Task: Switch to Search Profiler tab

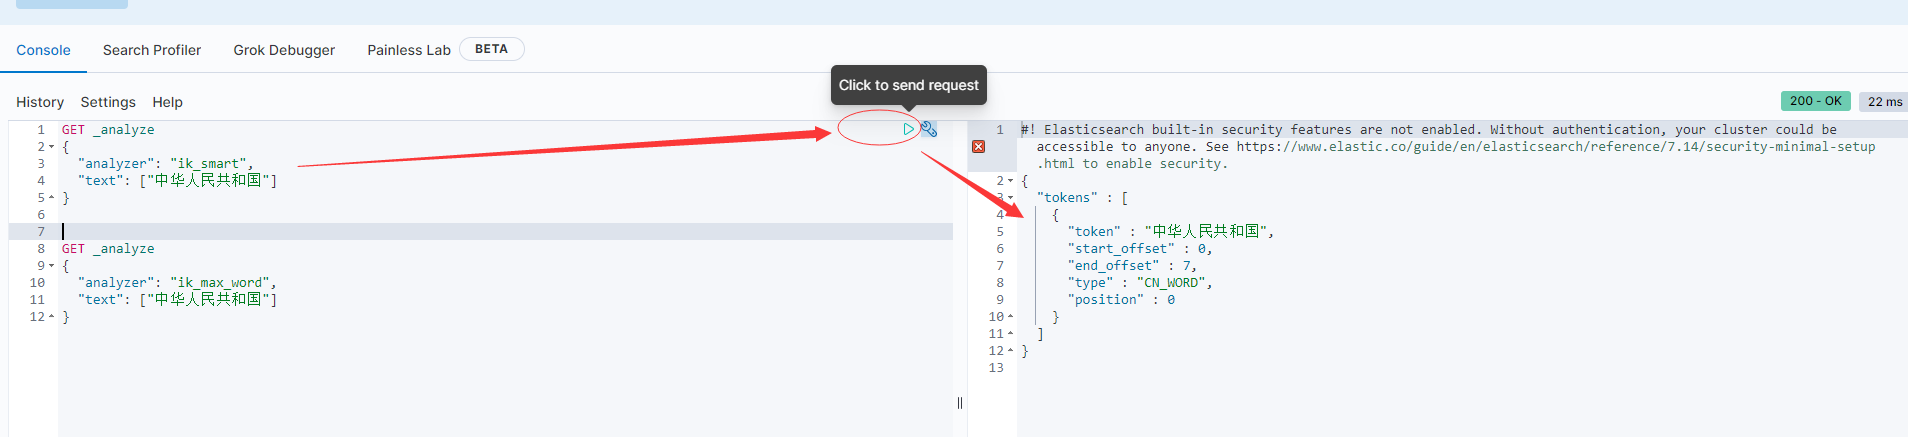Action: (152, 50)
